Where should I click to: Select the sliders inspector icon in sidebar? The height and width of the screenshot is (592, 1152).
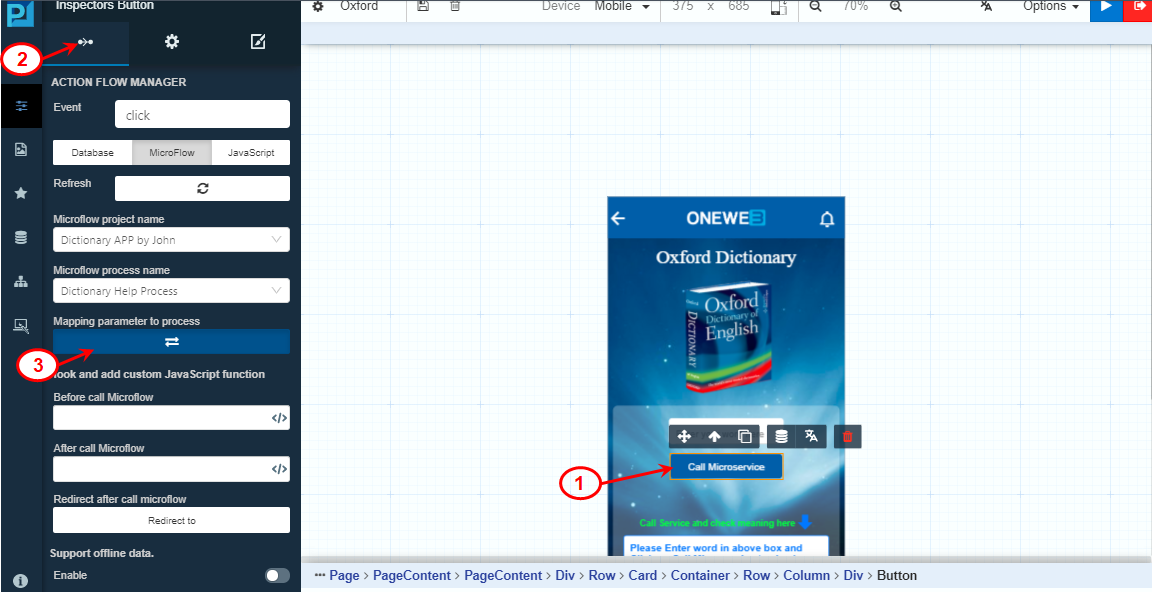coord(21,106)
